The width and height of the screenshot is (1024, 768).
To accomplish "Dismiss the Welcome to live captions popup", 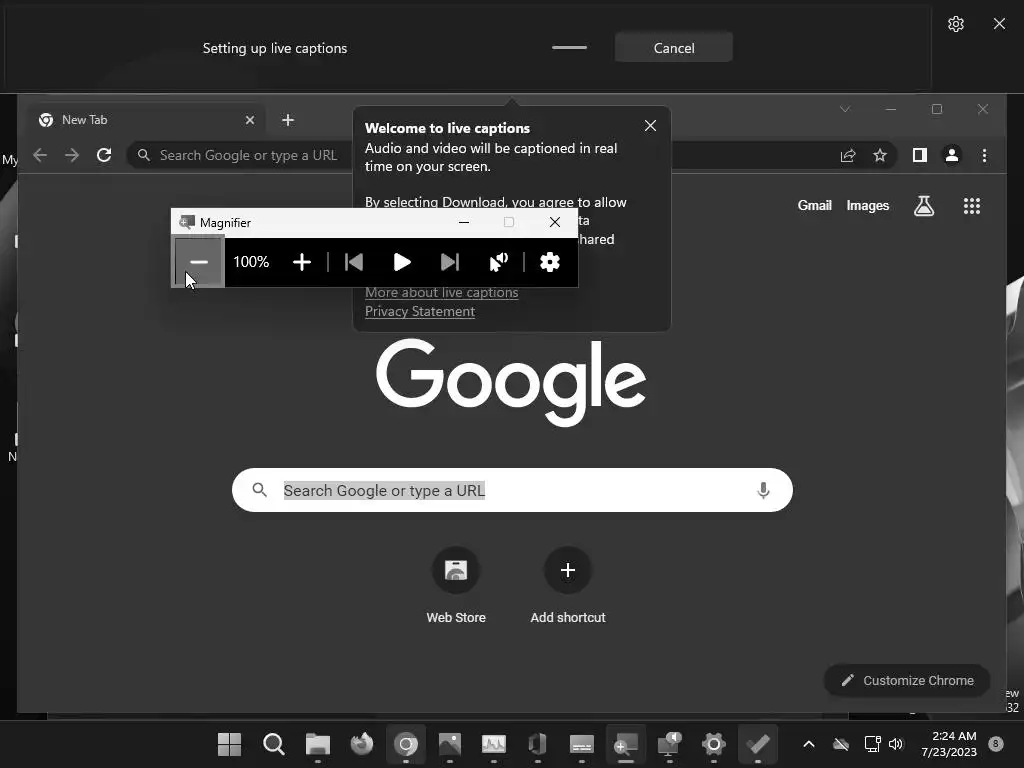I will click(650, 126).
